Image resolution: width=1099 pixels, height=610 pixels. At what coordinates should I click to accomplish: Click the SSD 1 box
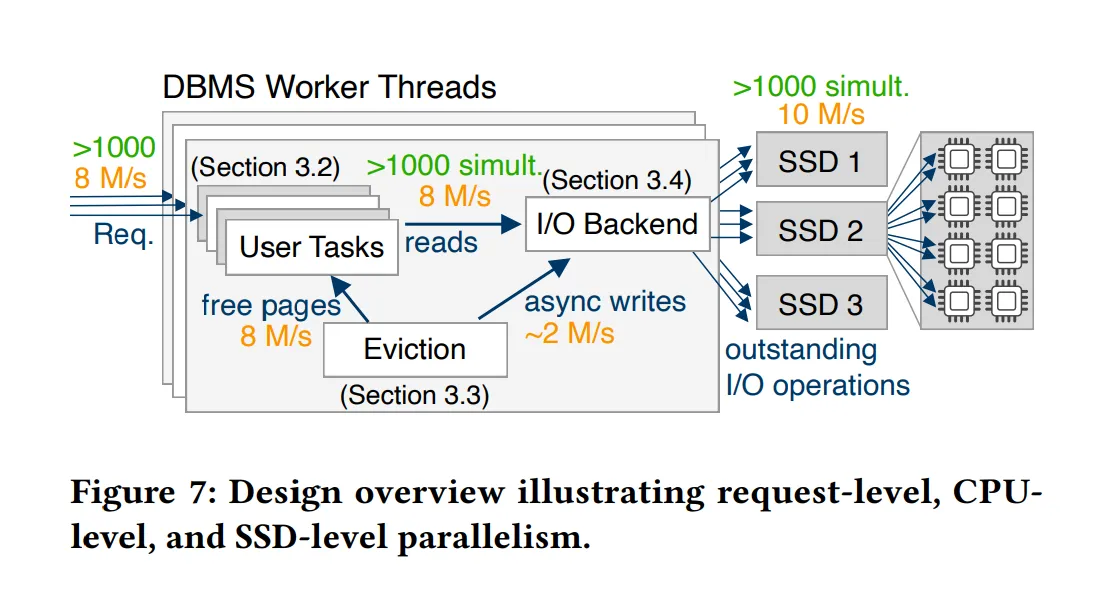821,159
